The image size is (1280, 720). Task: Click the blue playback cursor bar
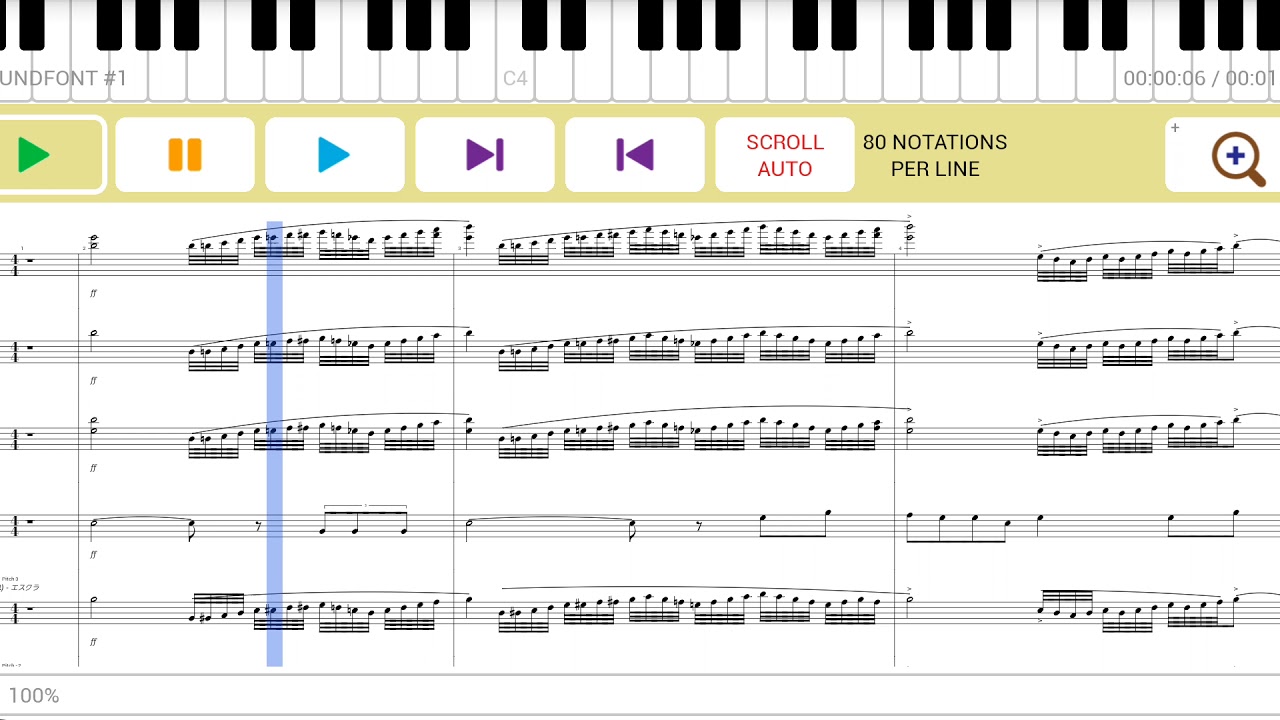274,444
